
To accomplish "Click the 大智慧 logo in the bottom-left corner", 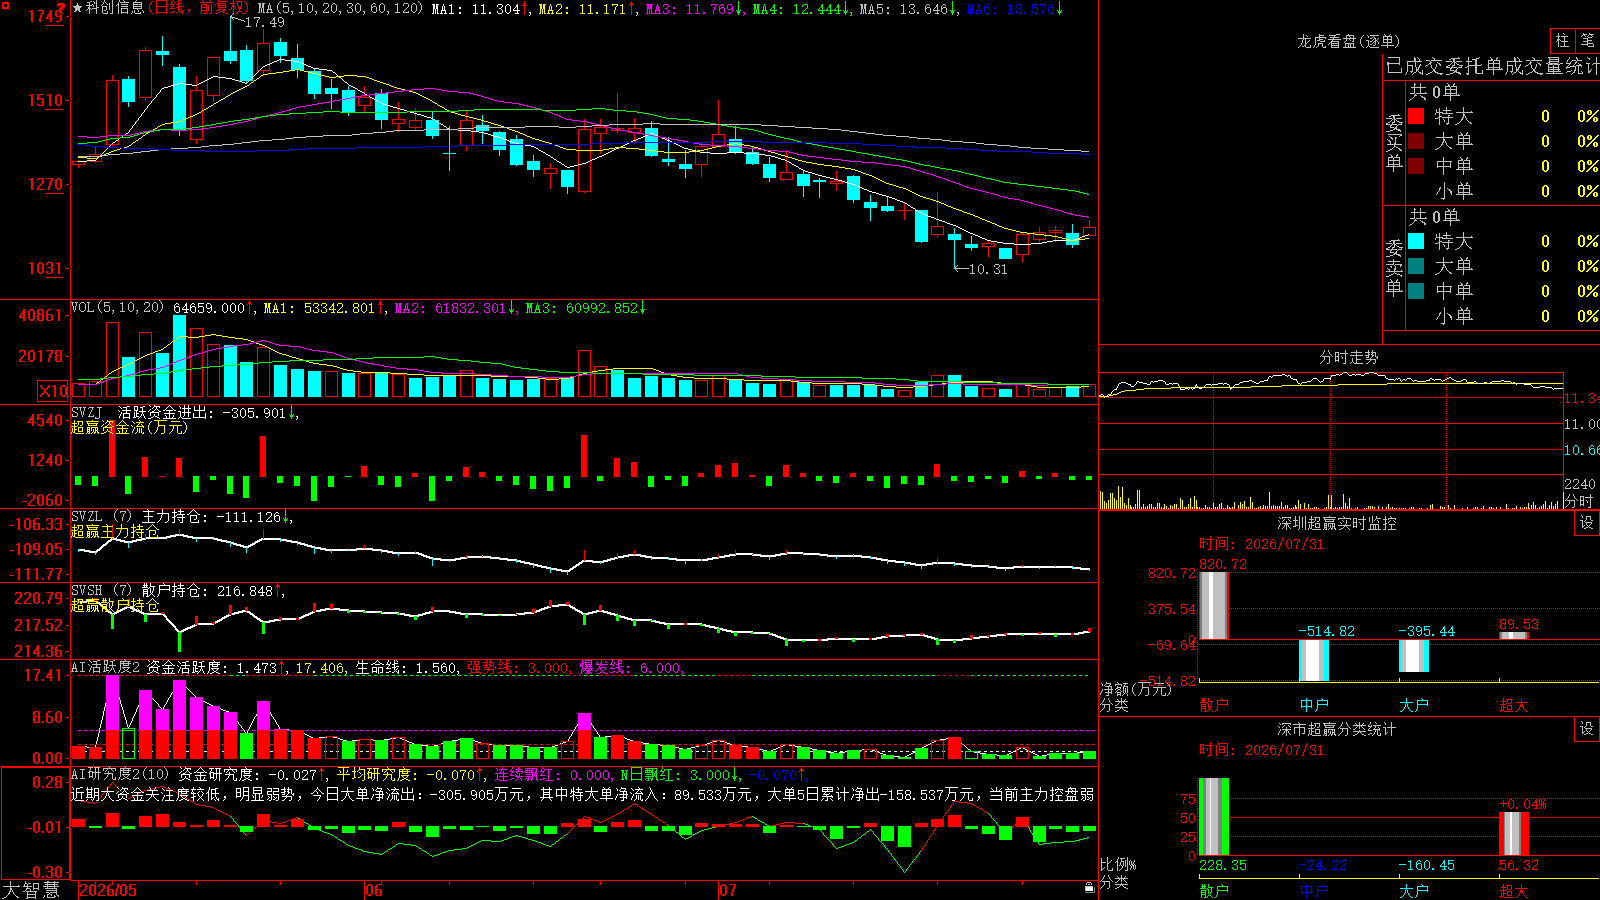I will 31,890.
